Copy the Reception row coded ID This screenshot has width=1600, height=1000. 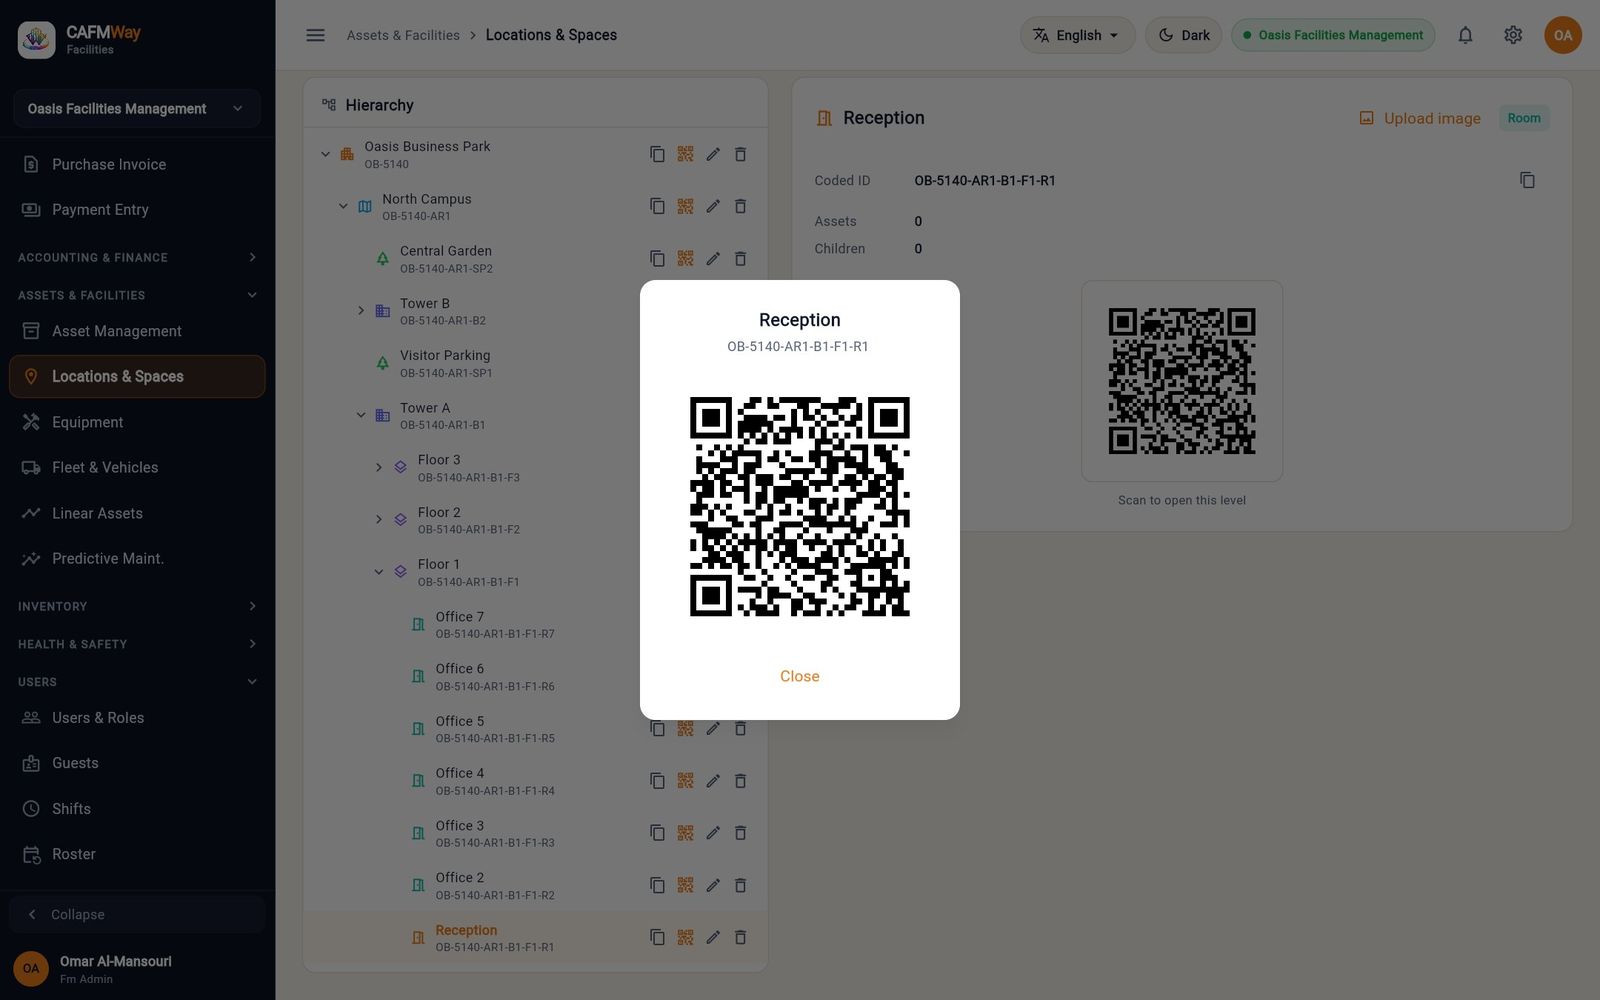point(657,937)
